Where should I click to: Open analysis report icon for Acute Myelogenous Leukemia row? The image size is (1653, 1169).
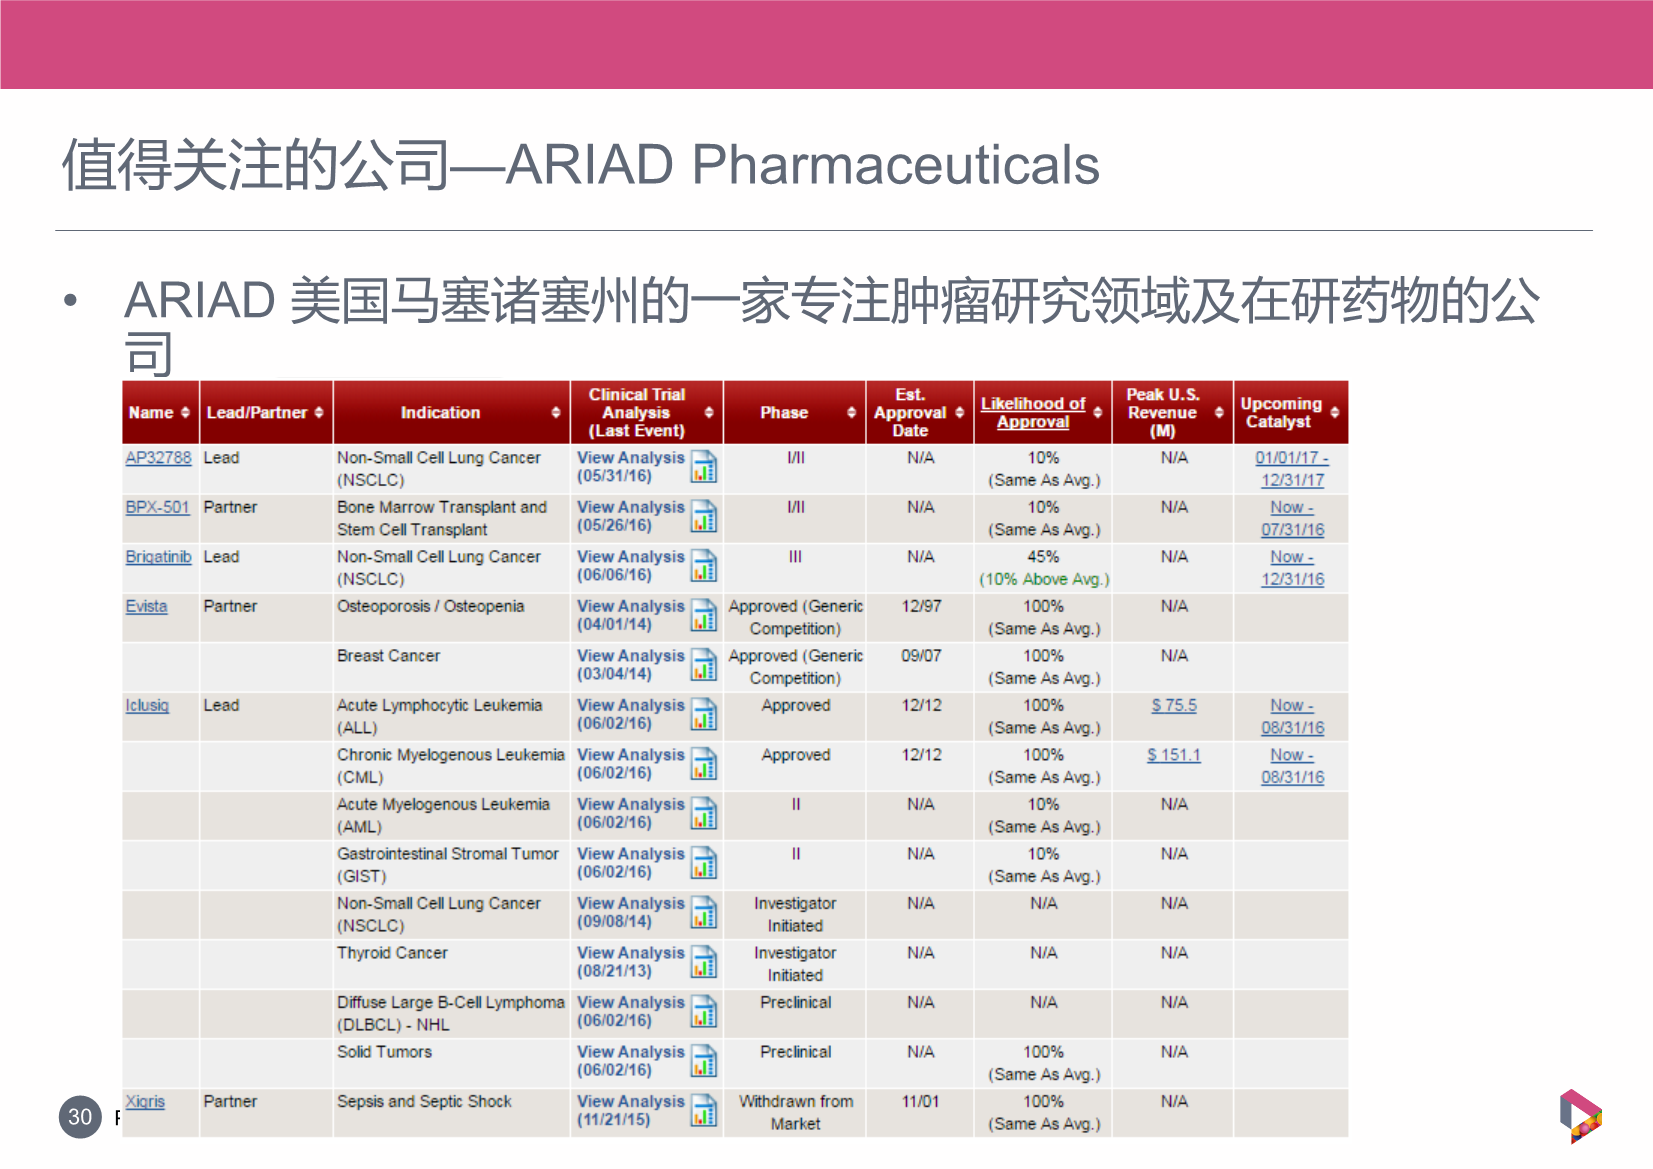704,813
